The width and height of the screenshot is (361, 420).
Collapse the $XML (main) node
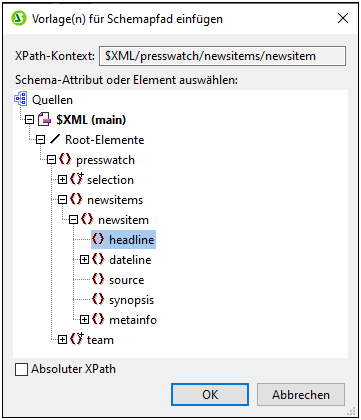coord(30,120)
